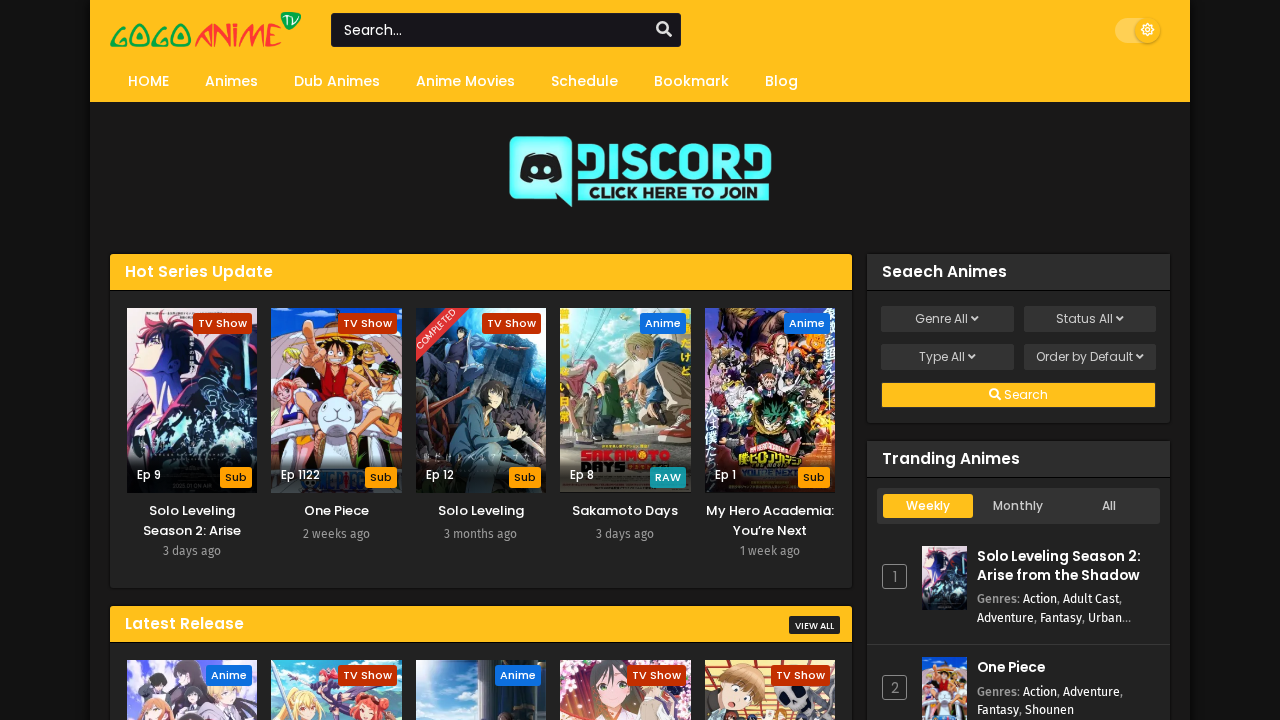Open trending Solo Leveling Season 2 title
This screenshot has width=1280, height=720.
1059,566
